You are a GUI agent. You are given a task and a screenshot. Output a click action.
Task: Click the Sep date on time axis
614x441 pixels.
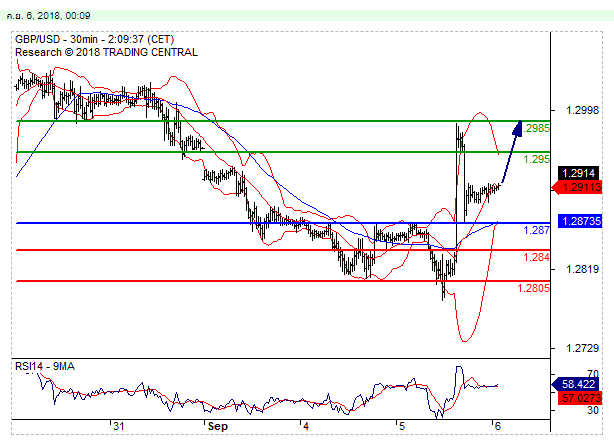[217, 427]
